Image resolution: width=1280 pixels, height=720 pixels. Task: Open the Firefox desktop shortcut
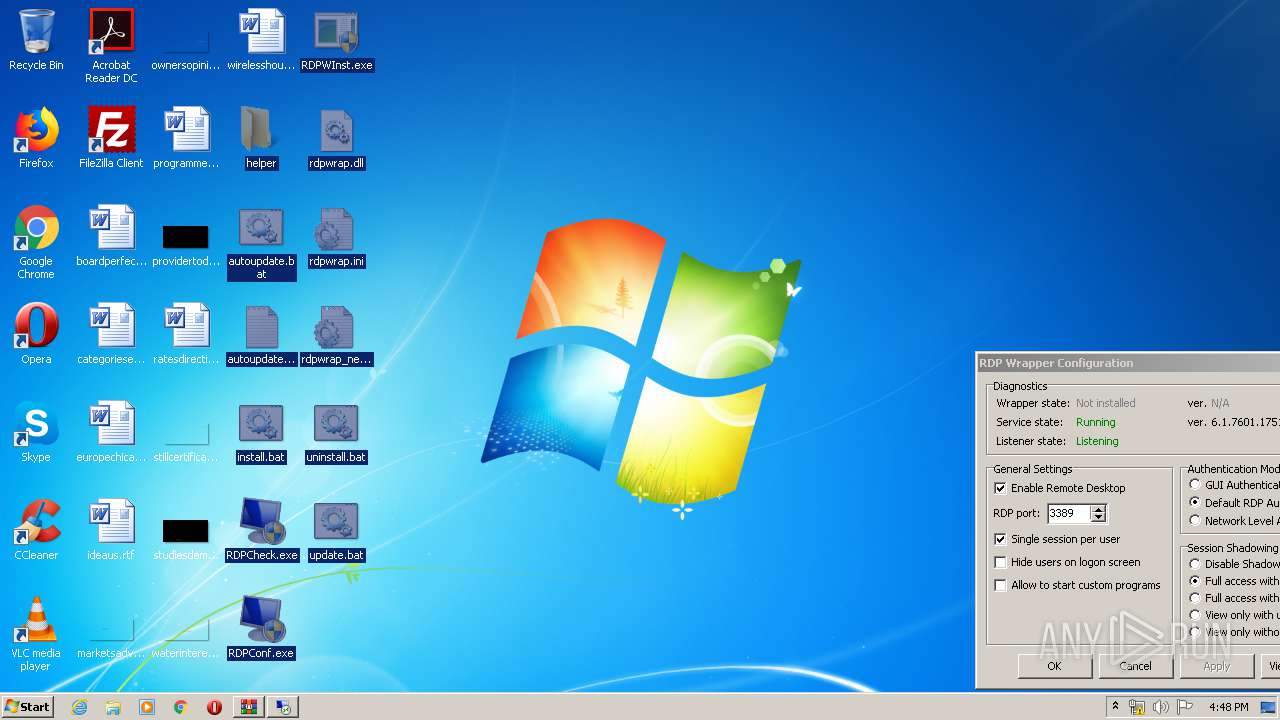pyautogui.click(x=36, y=138)
